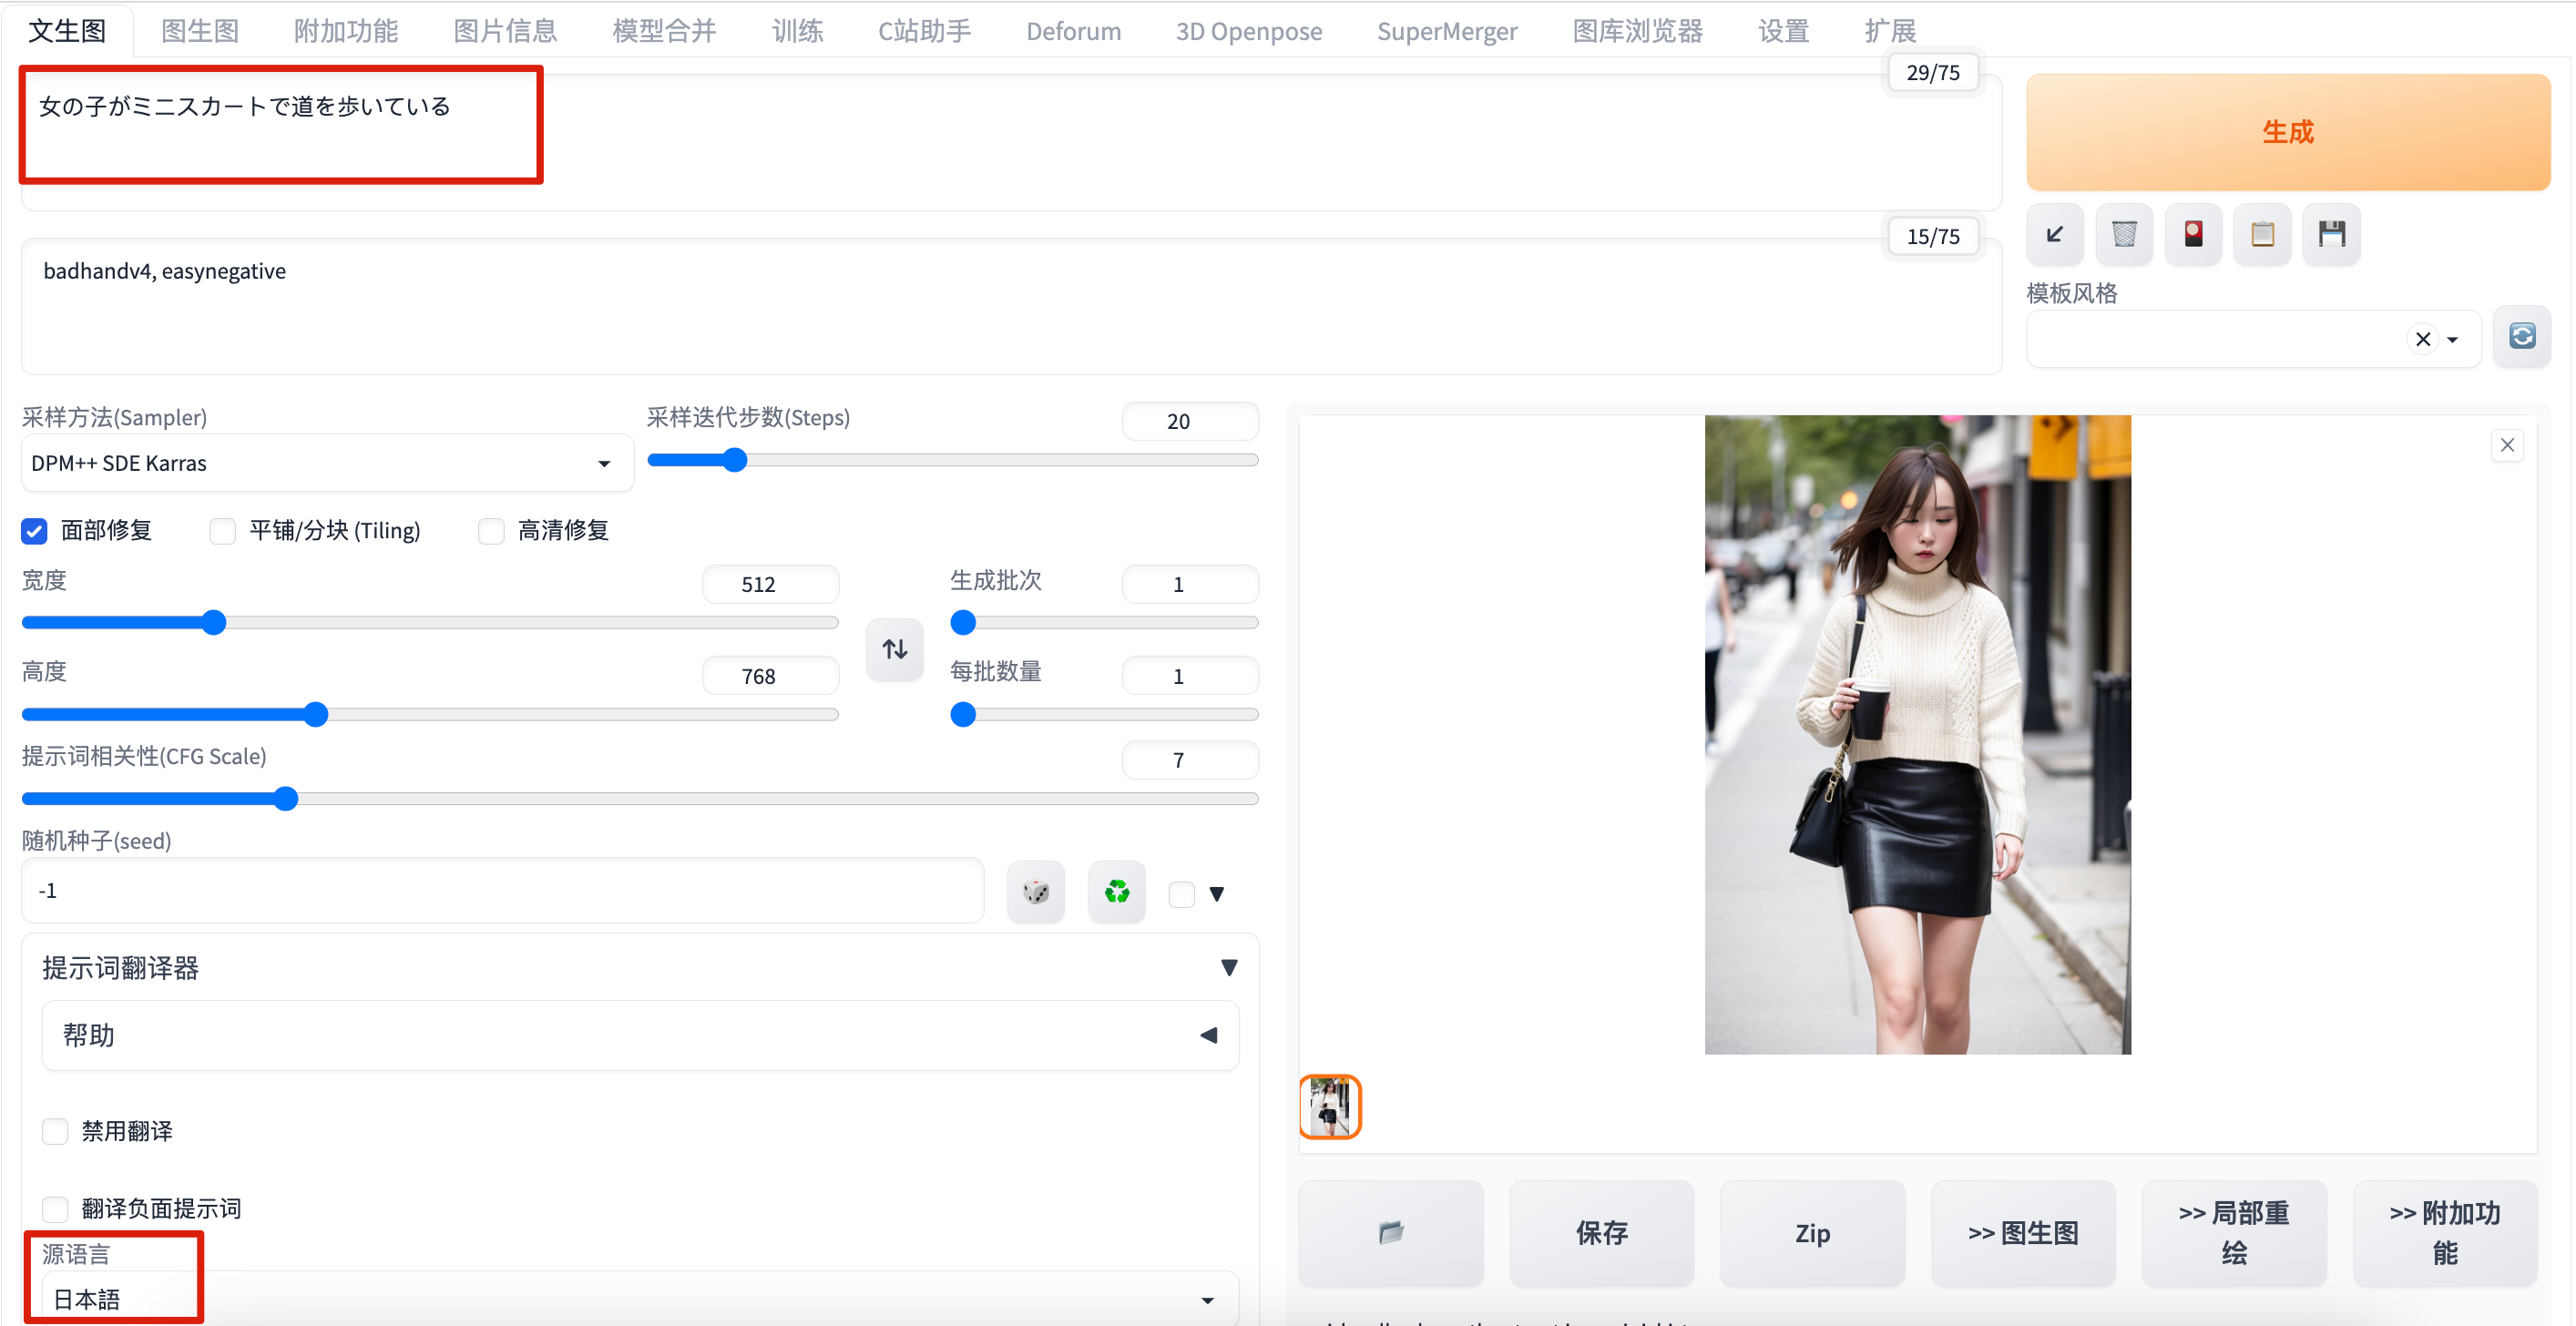Click the clipboard icon to apply the style
Viewport: 2576px width, 1326px height.
pos(2262,235)
